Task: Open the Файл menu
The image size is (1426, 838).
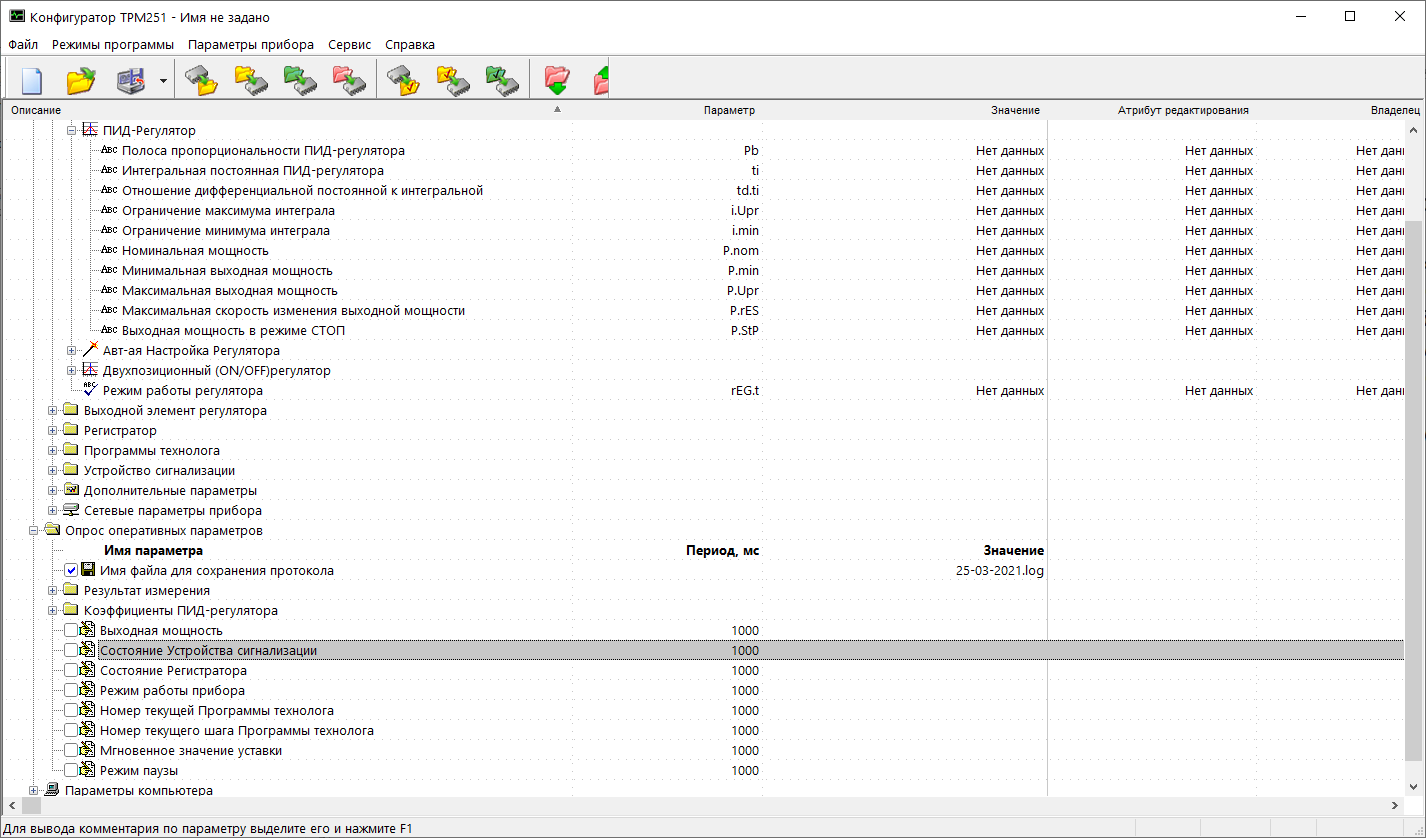Action: point(23,45)
